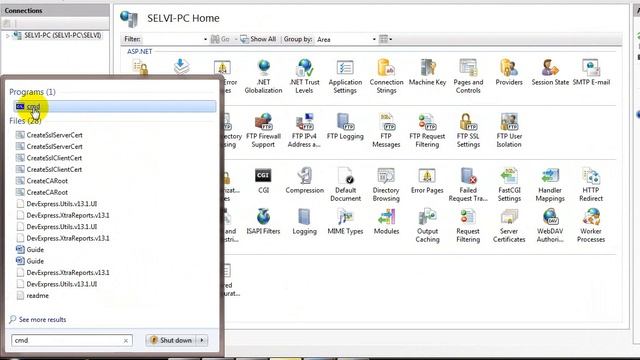Screen dimensions: 640x360
Task: Open Connection Strings feature
Action: [x=386, y=76]
